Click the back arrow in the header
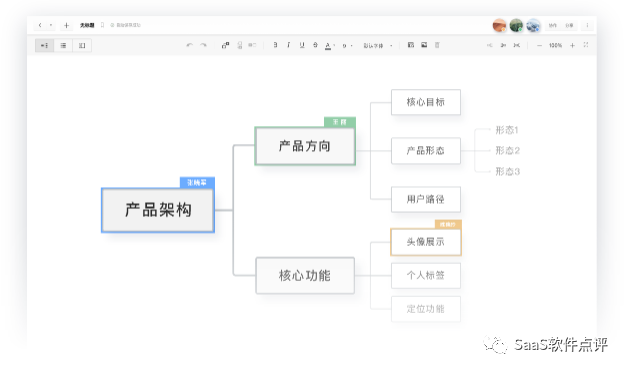Viewport: 627px width, 371px height. (x=40, y=25)
